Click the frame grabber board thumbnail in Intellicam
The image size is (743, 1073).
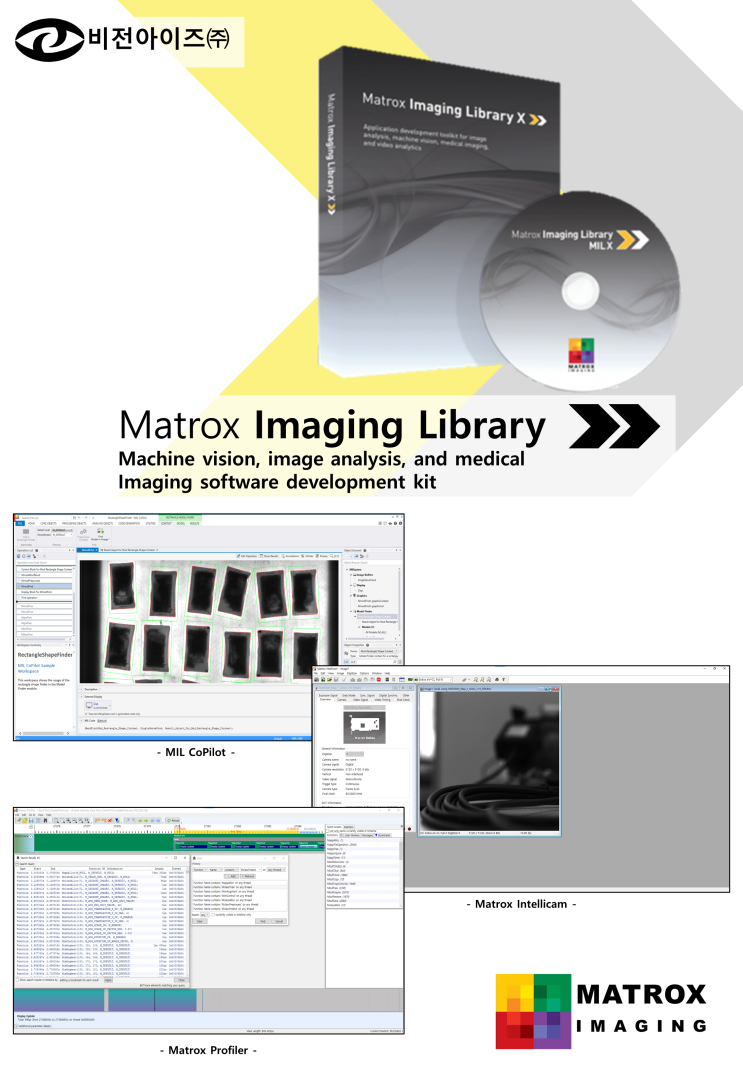pos(364,727)
